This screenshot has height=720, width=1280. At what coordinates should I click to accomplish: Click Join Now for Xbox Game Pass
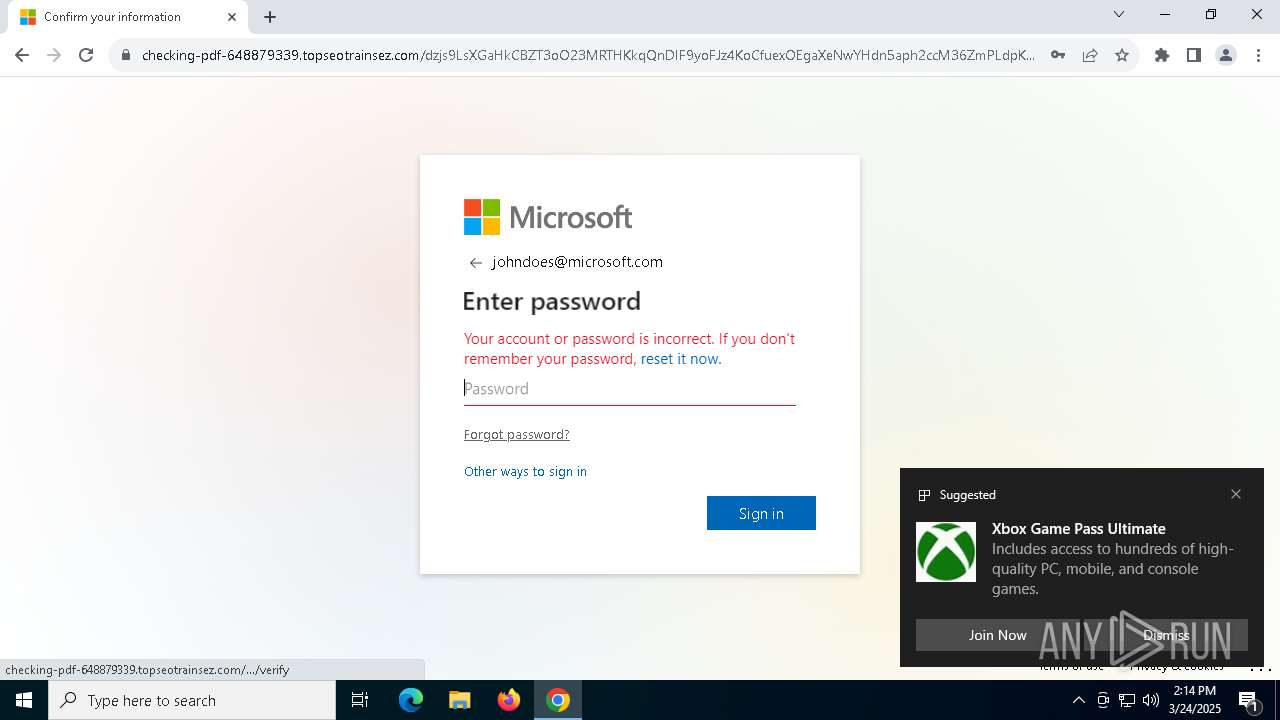[x=997, y=635]
